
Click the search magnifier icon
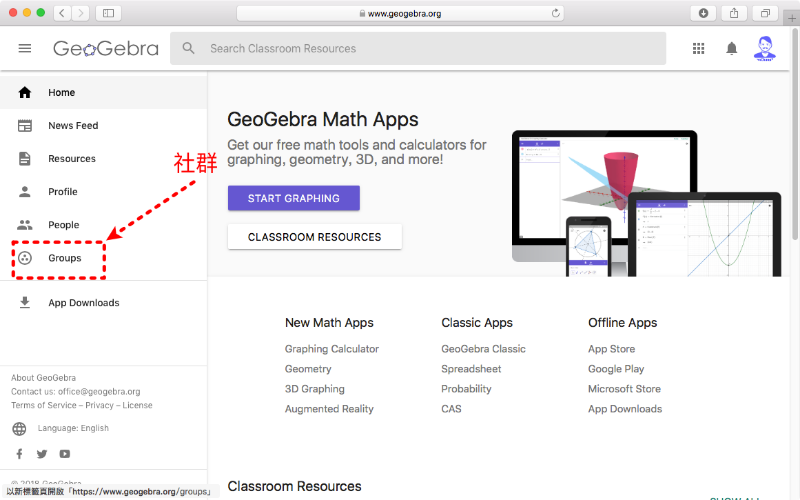[188, 48]
